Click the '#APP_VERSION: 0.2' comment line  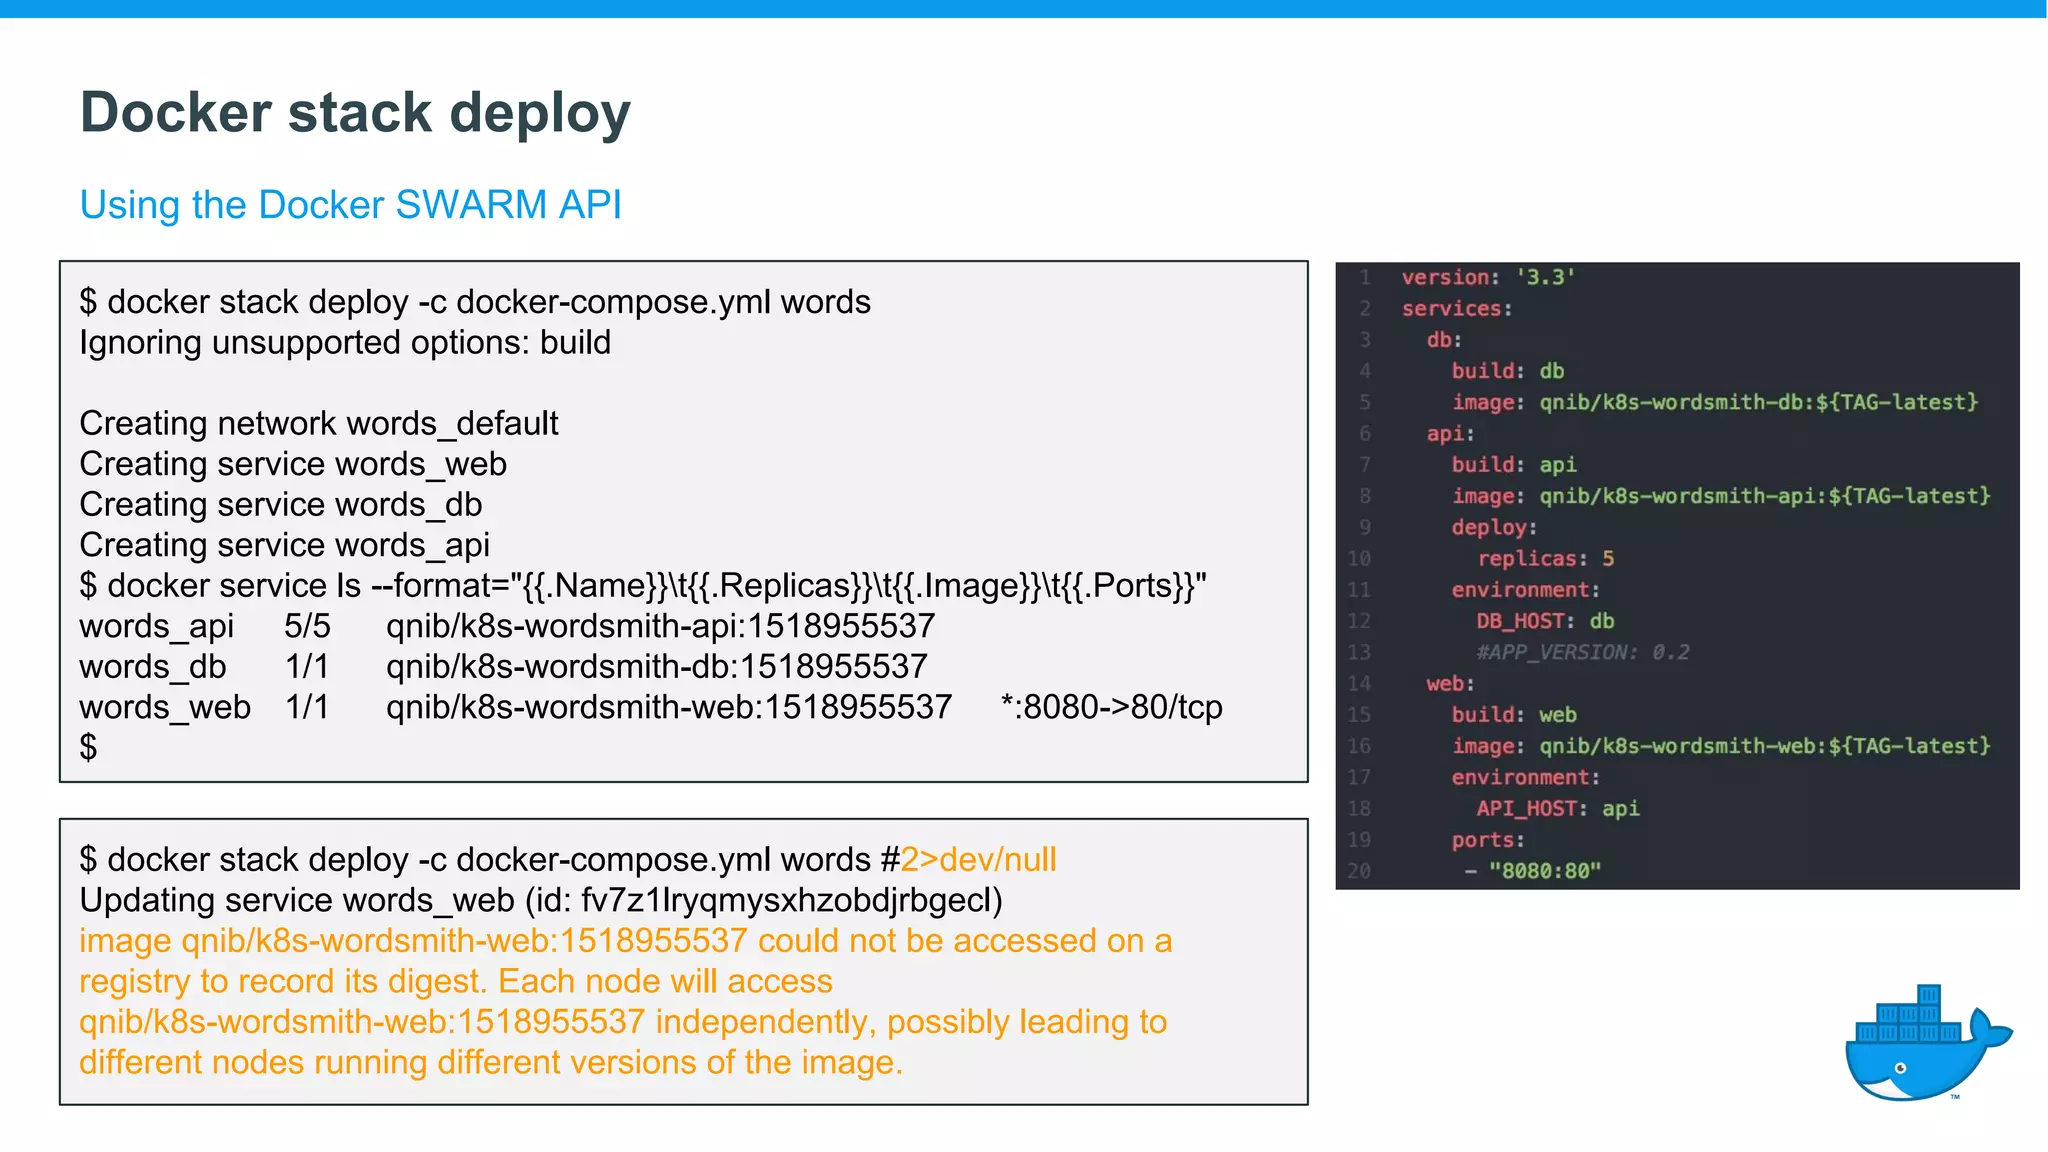pyautogui.click(x=1583, y=652)
